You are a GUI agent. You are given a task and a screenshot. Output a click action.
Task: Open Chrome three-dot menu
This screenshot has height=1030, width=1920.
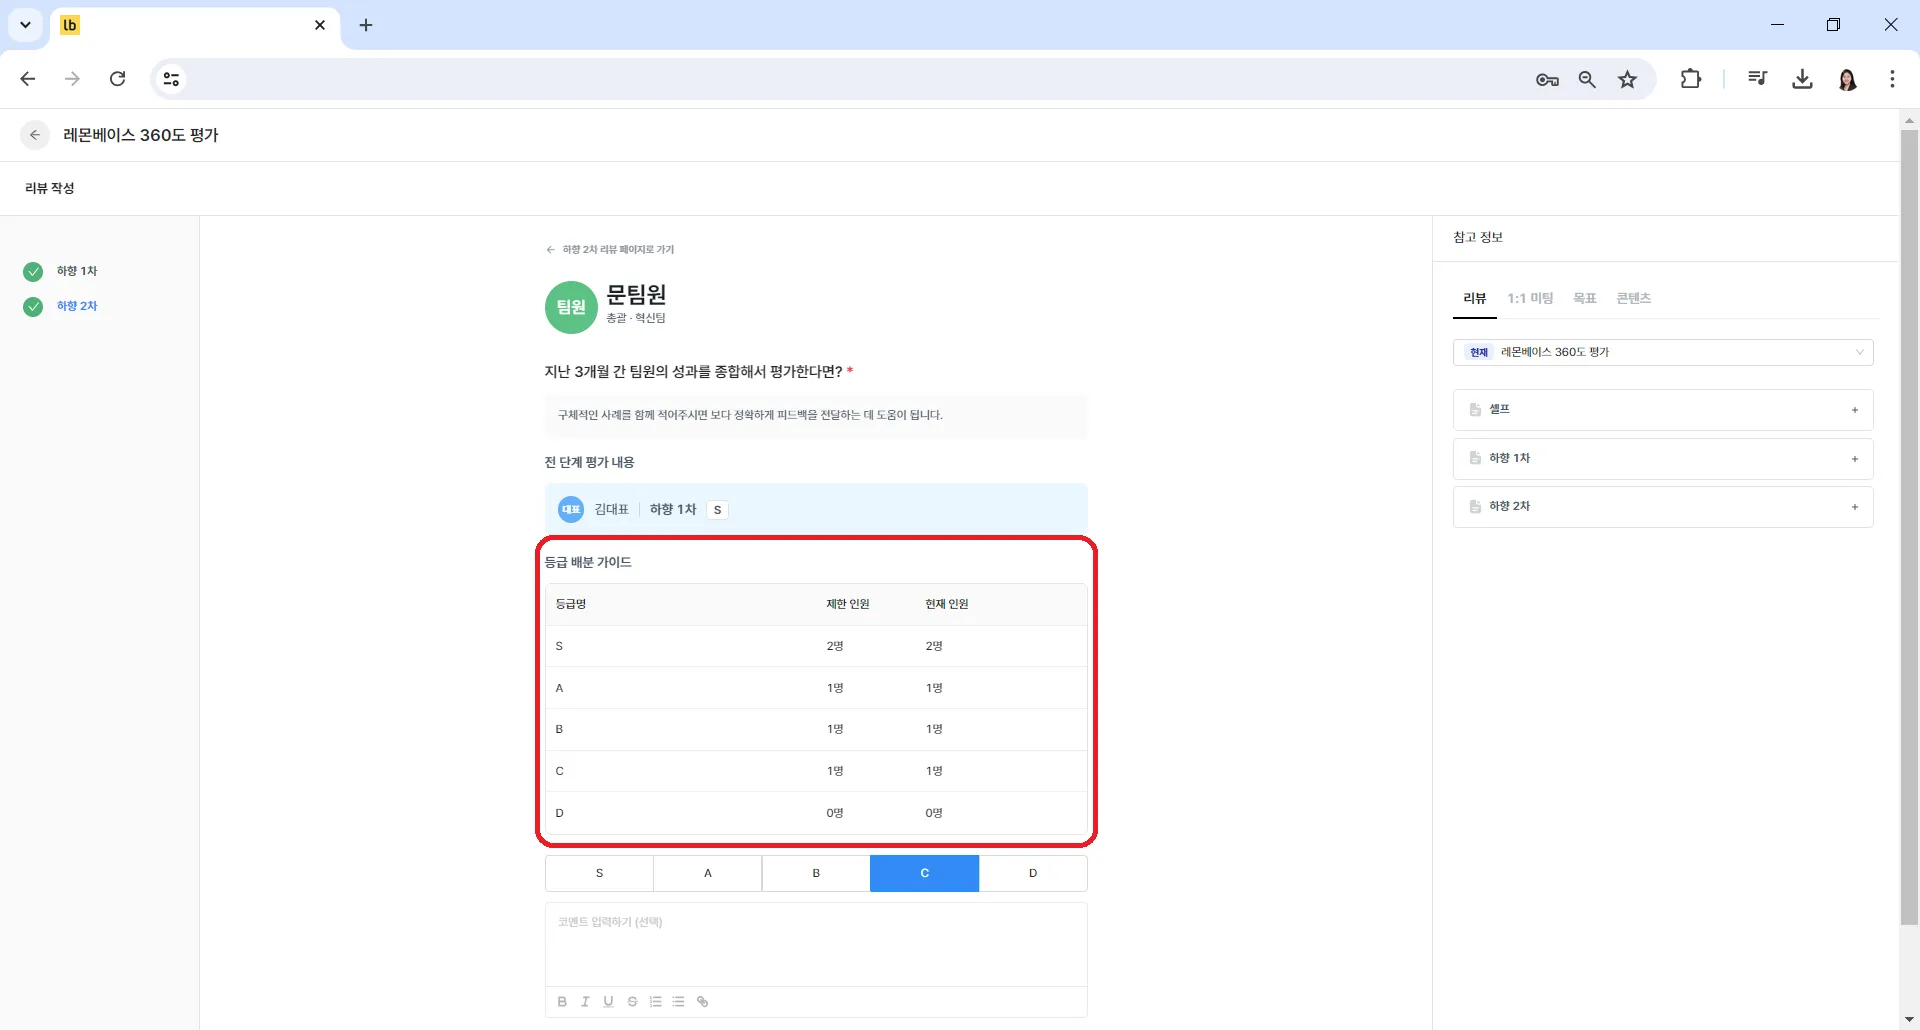point(1892,79)
